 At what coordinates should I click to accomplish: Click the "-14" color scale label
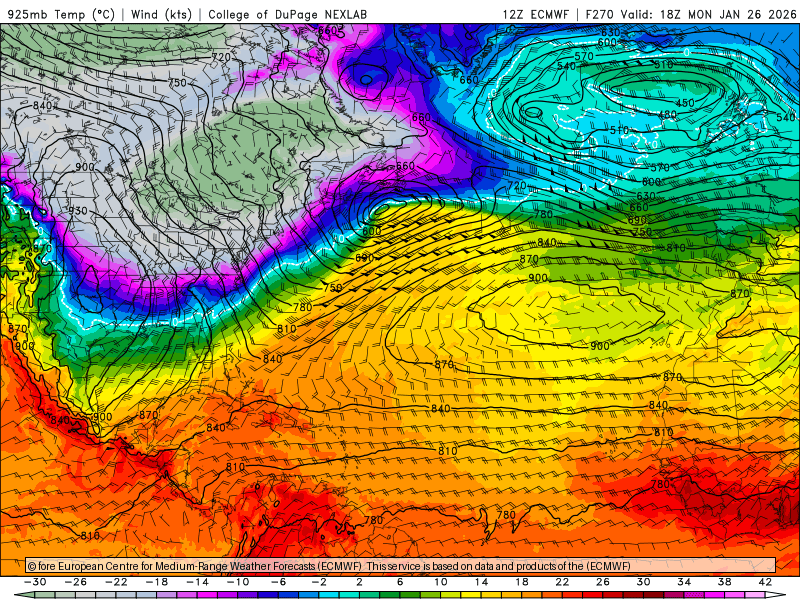197,582
